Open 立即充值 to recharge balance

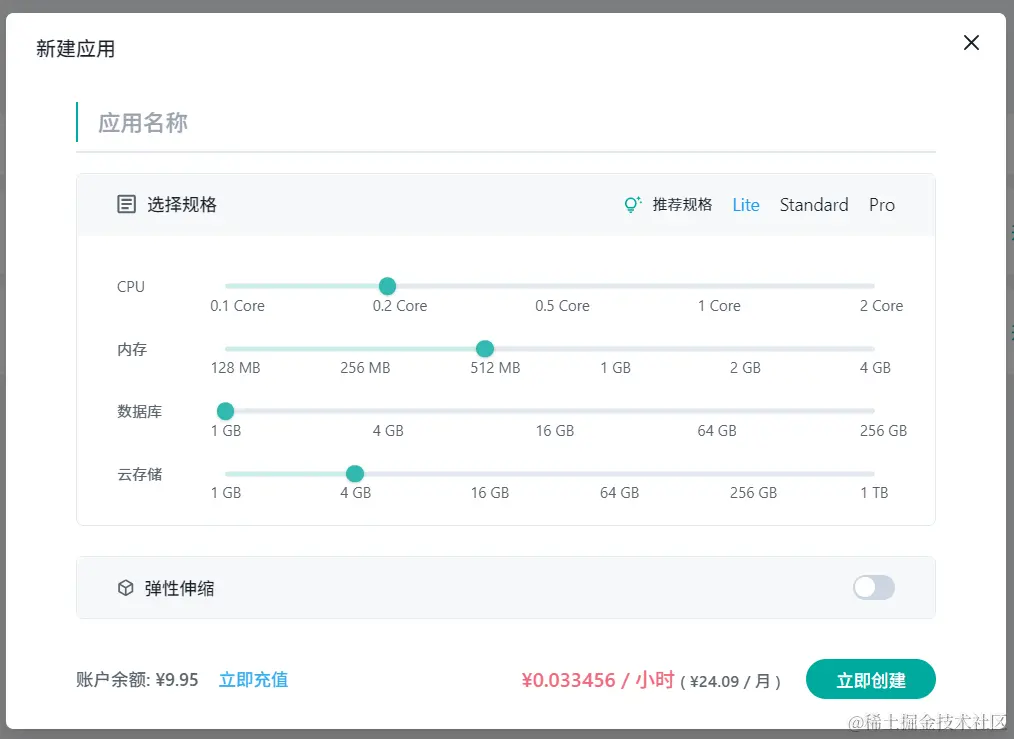253,679
